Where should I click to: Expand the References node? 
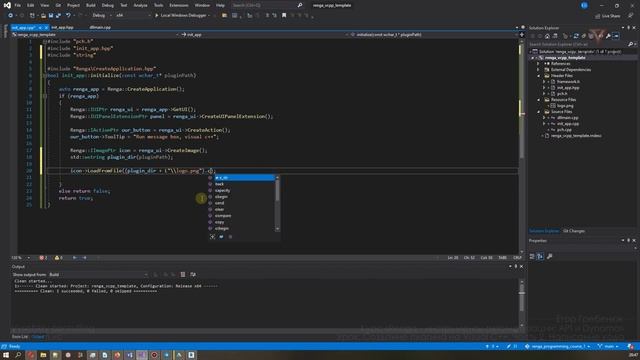point(538,64)
